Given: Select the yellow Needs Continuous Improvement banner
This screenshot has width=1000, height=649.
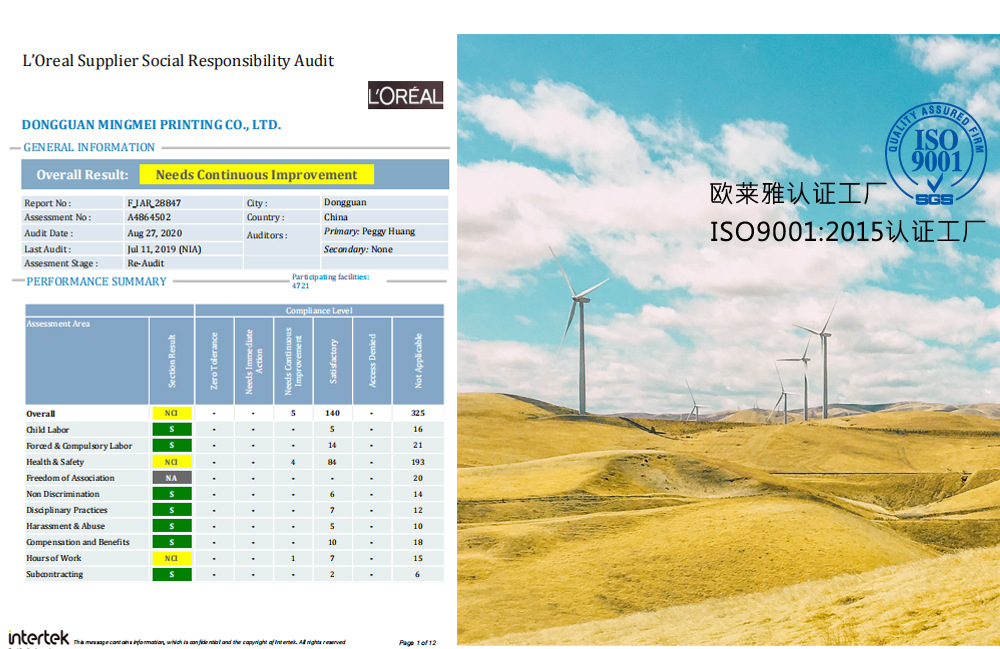Looking at the screenshot, I should [256, 175].
